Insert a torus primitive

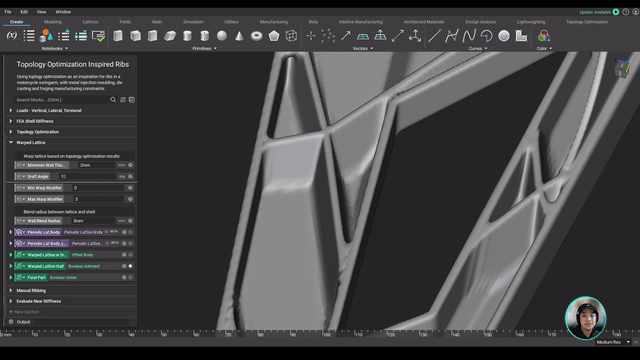256,36
